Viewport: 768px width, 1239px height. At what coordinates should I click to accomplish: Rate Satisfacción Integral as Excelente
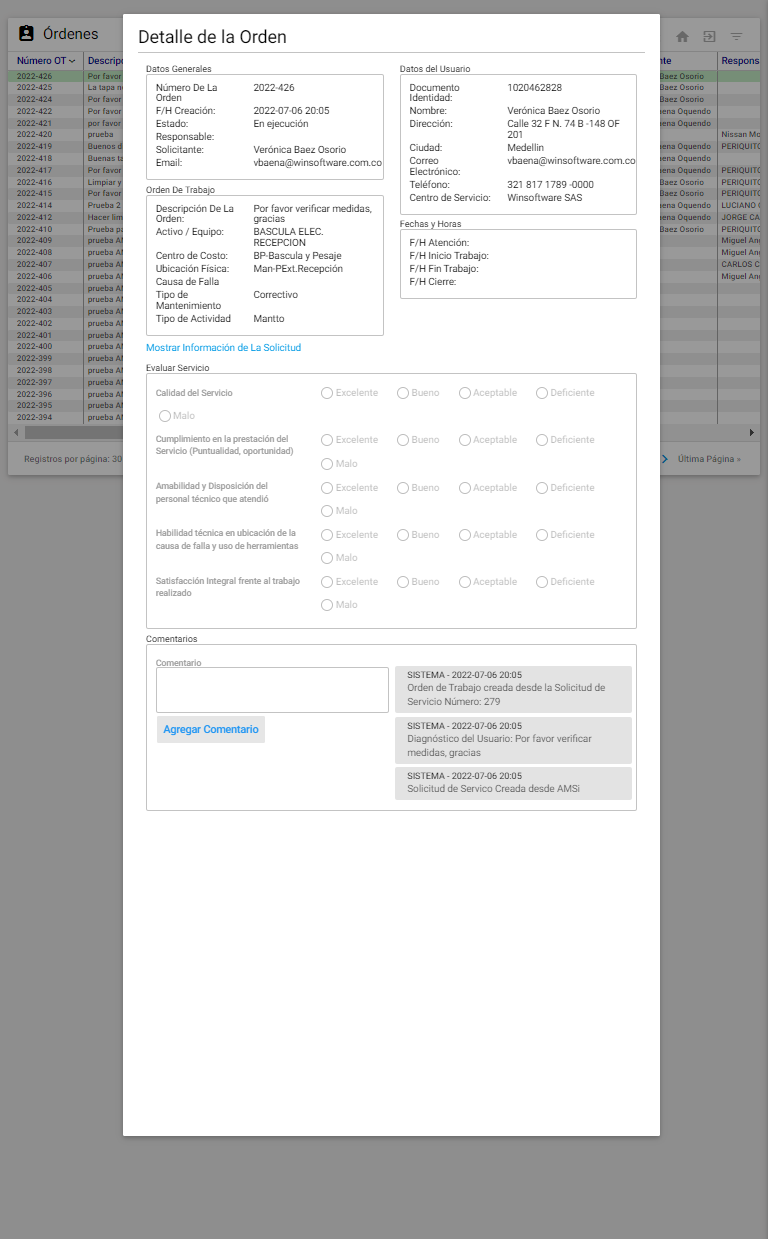(327, 582)
